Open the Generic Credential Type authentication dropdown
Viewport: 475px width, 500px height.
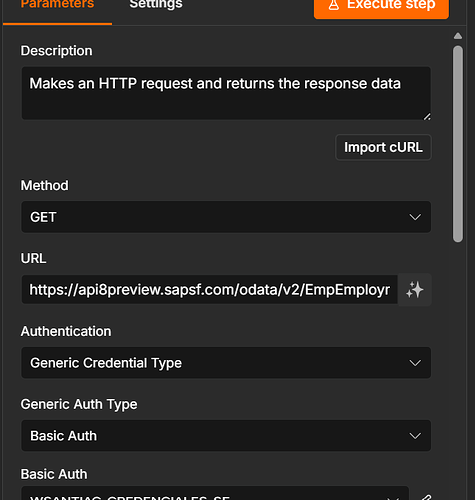(x=226, y=363)
